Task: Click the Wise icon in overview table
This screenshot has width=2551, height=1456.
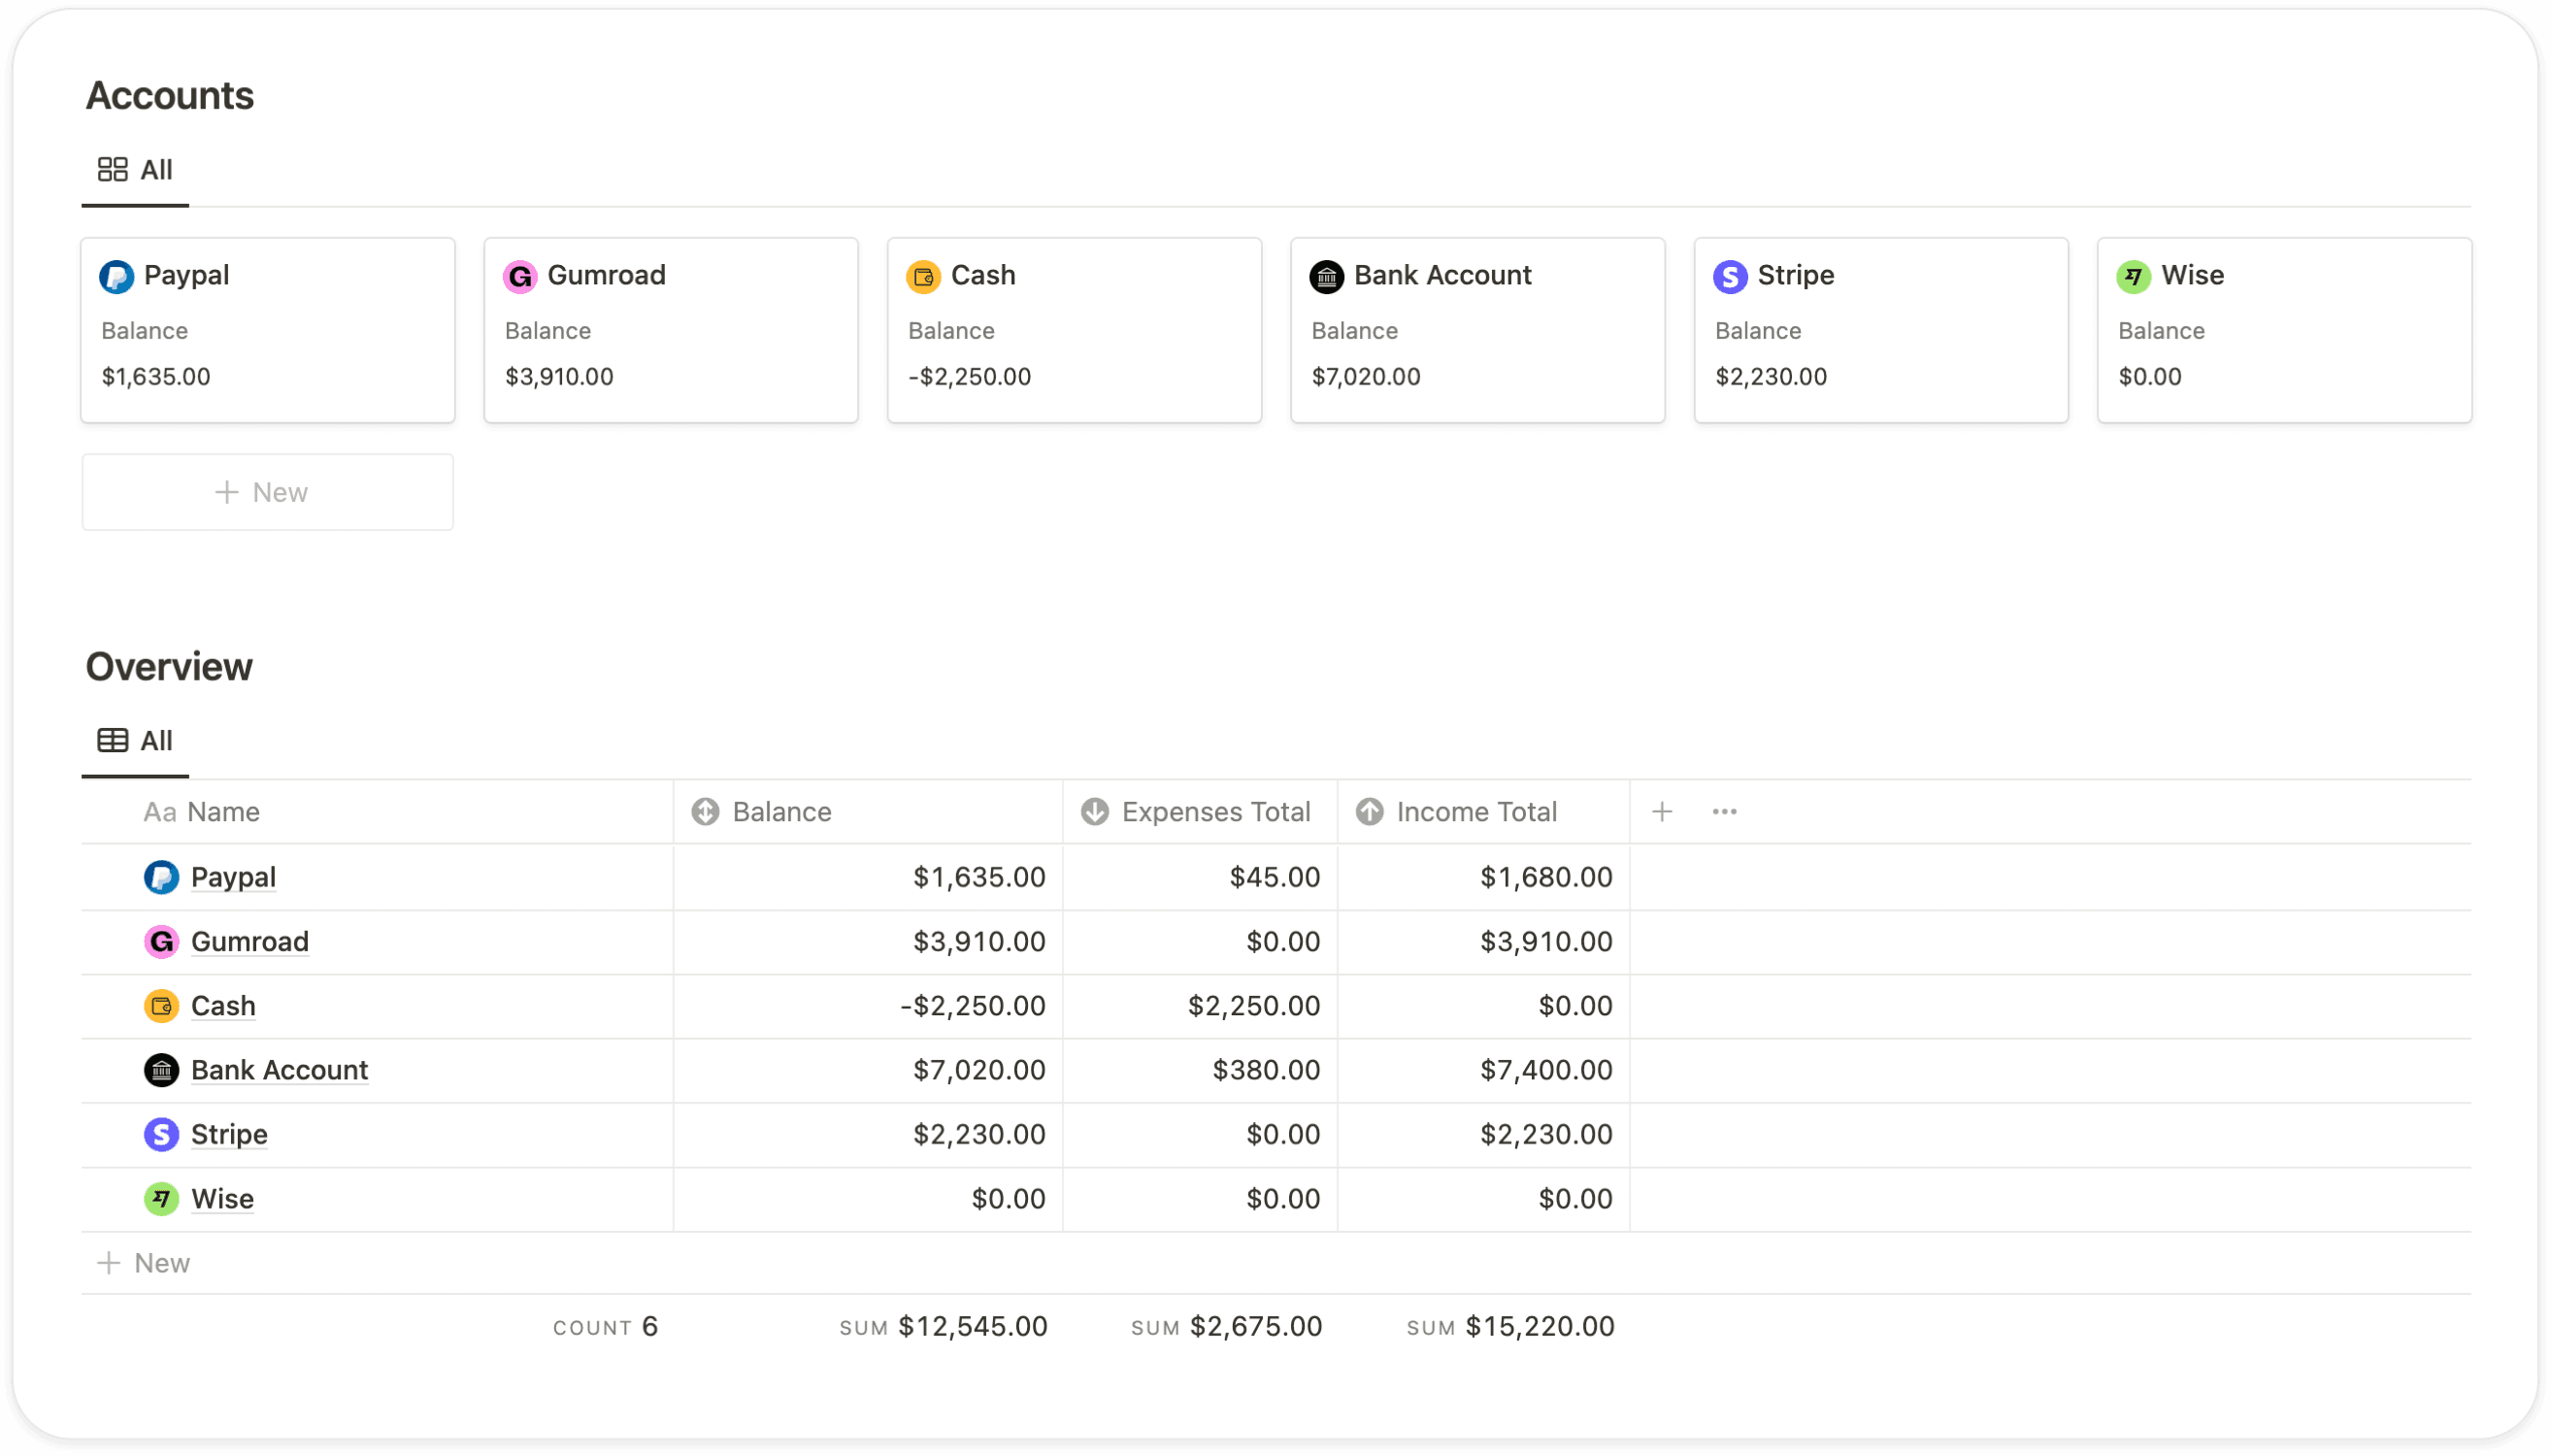Action: point(161,1198)
